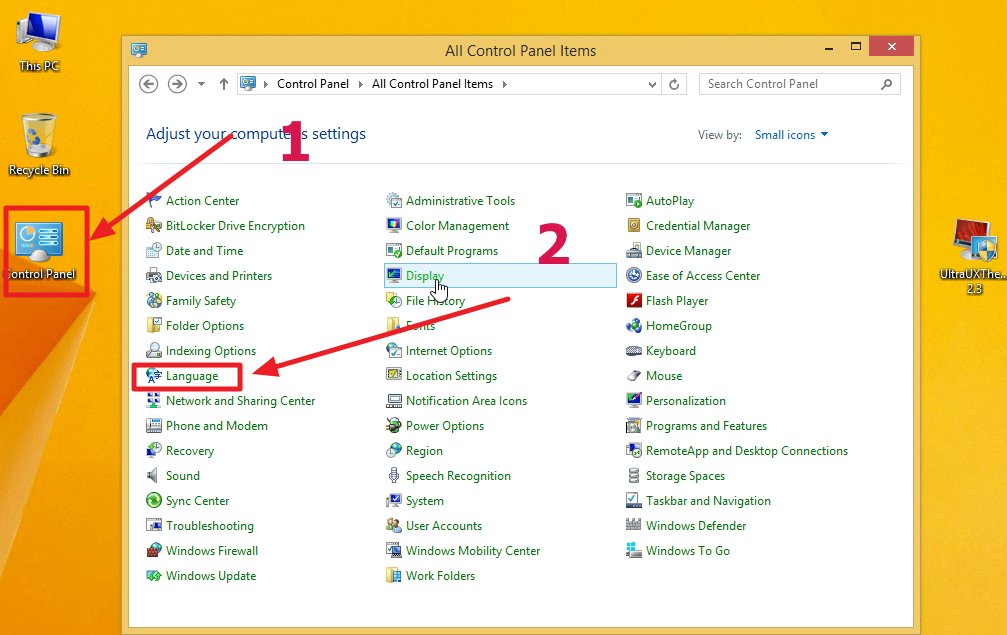Expand the arrow before Control Panel breadcrumb
Screen dimensions: 1007x635
coord(266,84)
